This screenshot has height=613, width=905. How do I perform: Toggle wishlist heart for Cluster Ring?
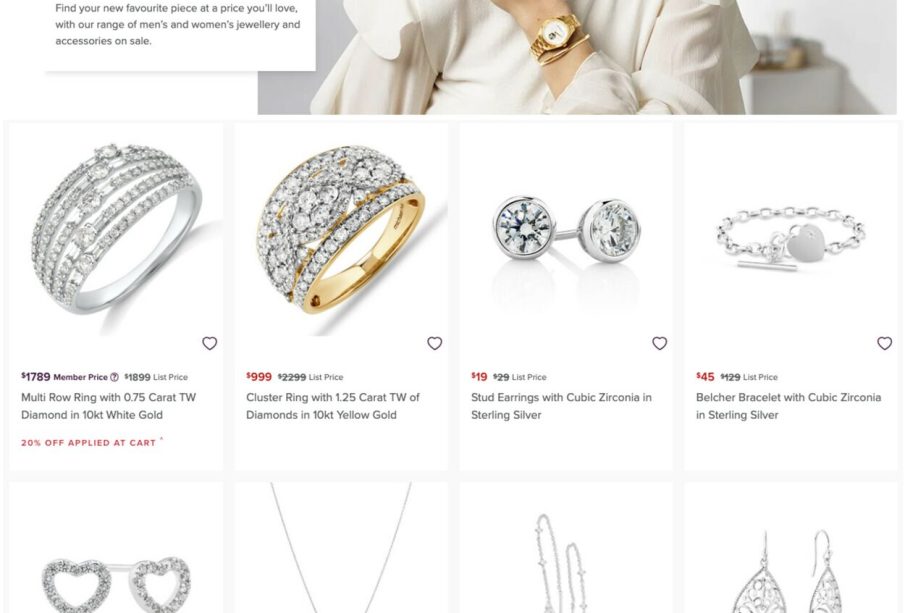435,343
